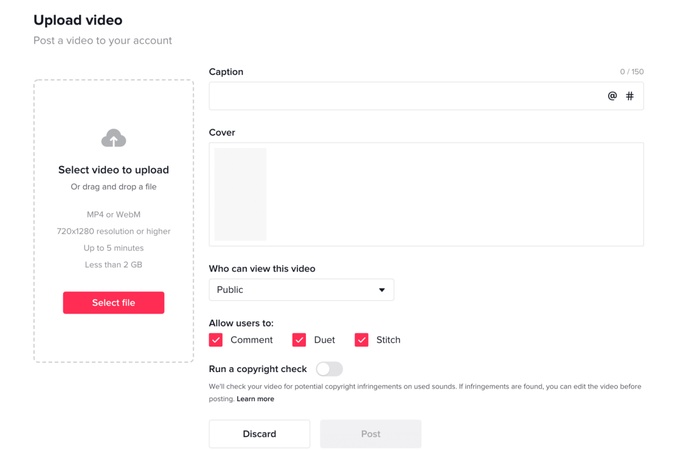
Task: Disable the Duet checkbox
Action: [299, 340]
